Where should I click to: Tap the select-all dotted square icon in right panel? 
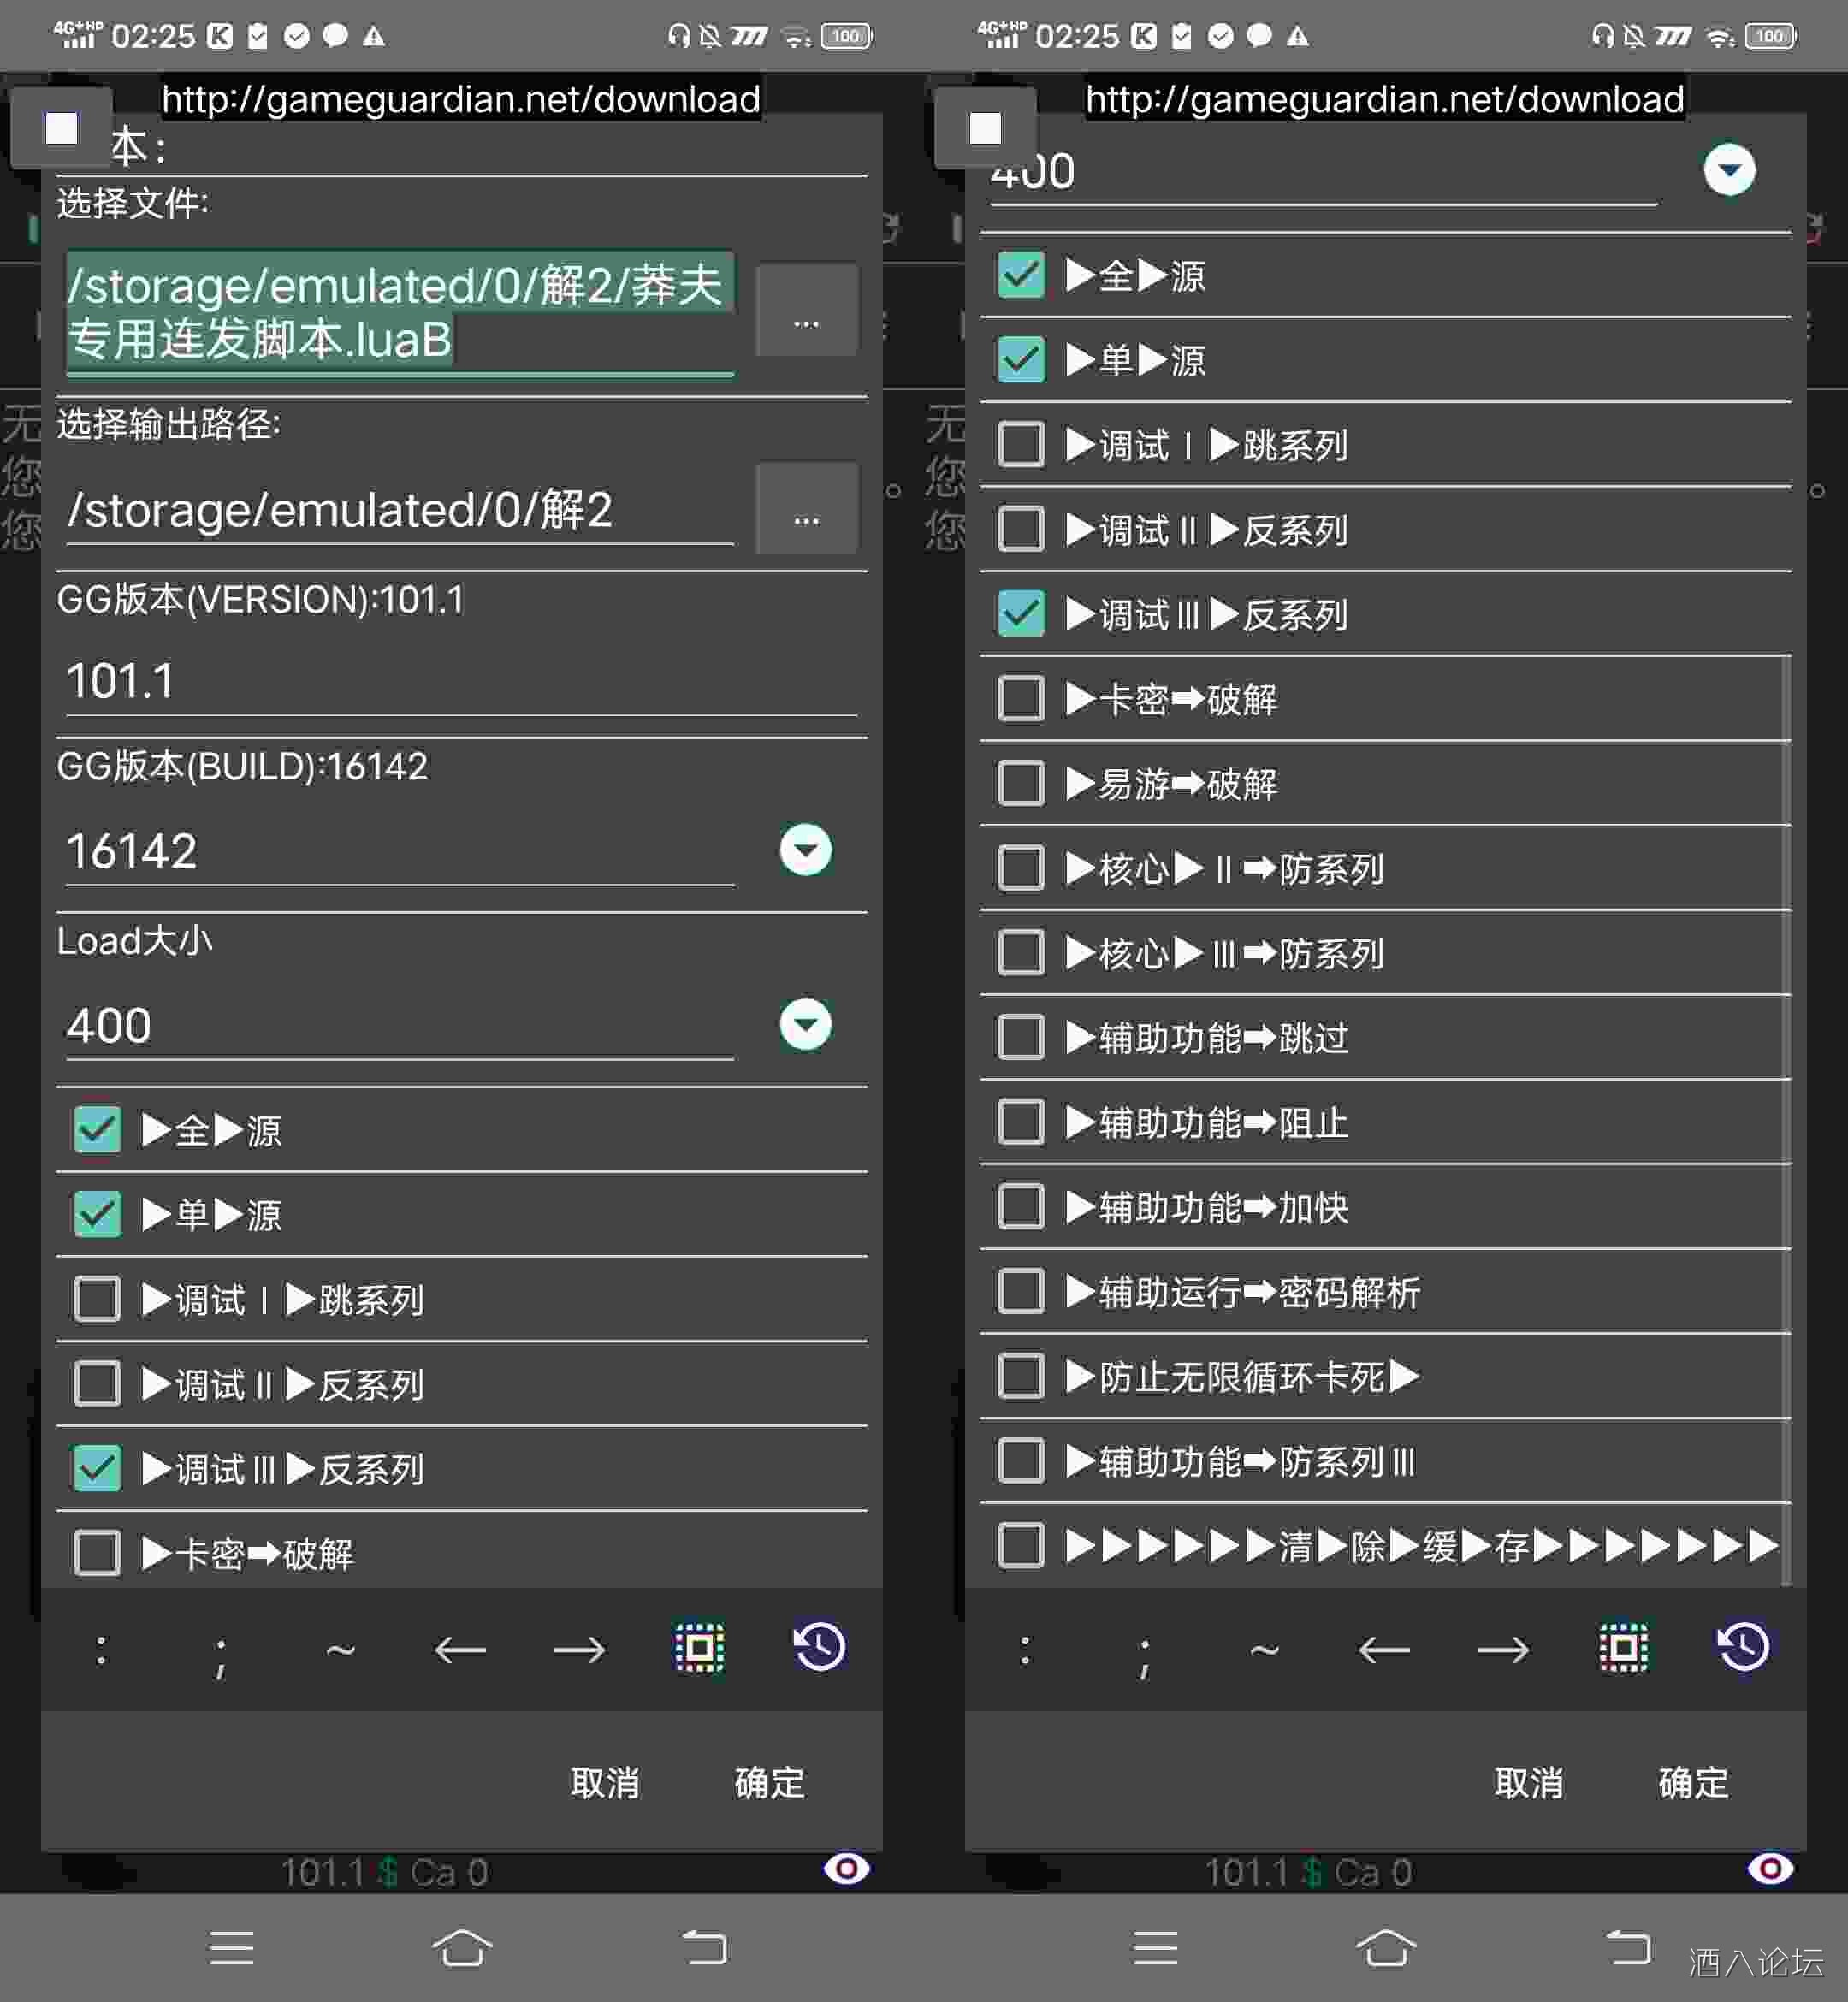point(1623,1647)
